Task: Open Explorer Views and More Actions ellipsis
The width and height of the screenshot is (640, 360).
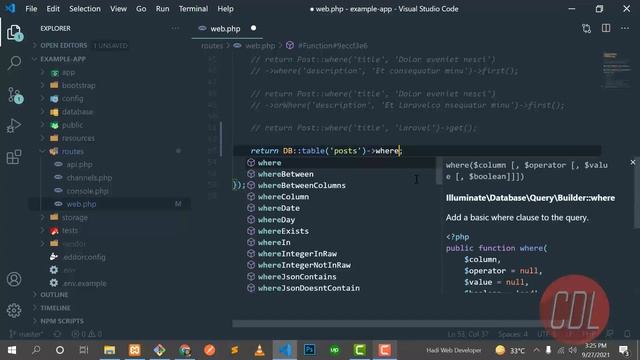Action: (175, 28)
